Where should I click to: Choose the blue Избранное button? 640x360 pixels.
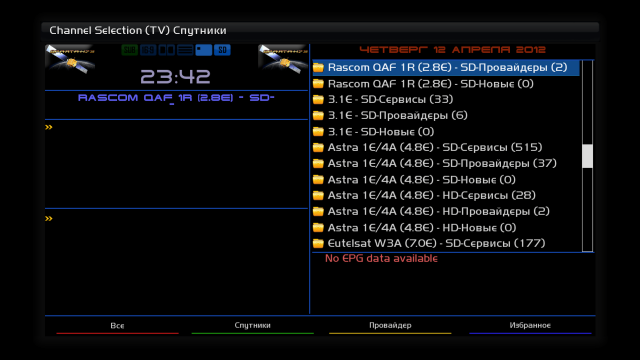(x=530, y=326)
